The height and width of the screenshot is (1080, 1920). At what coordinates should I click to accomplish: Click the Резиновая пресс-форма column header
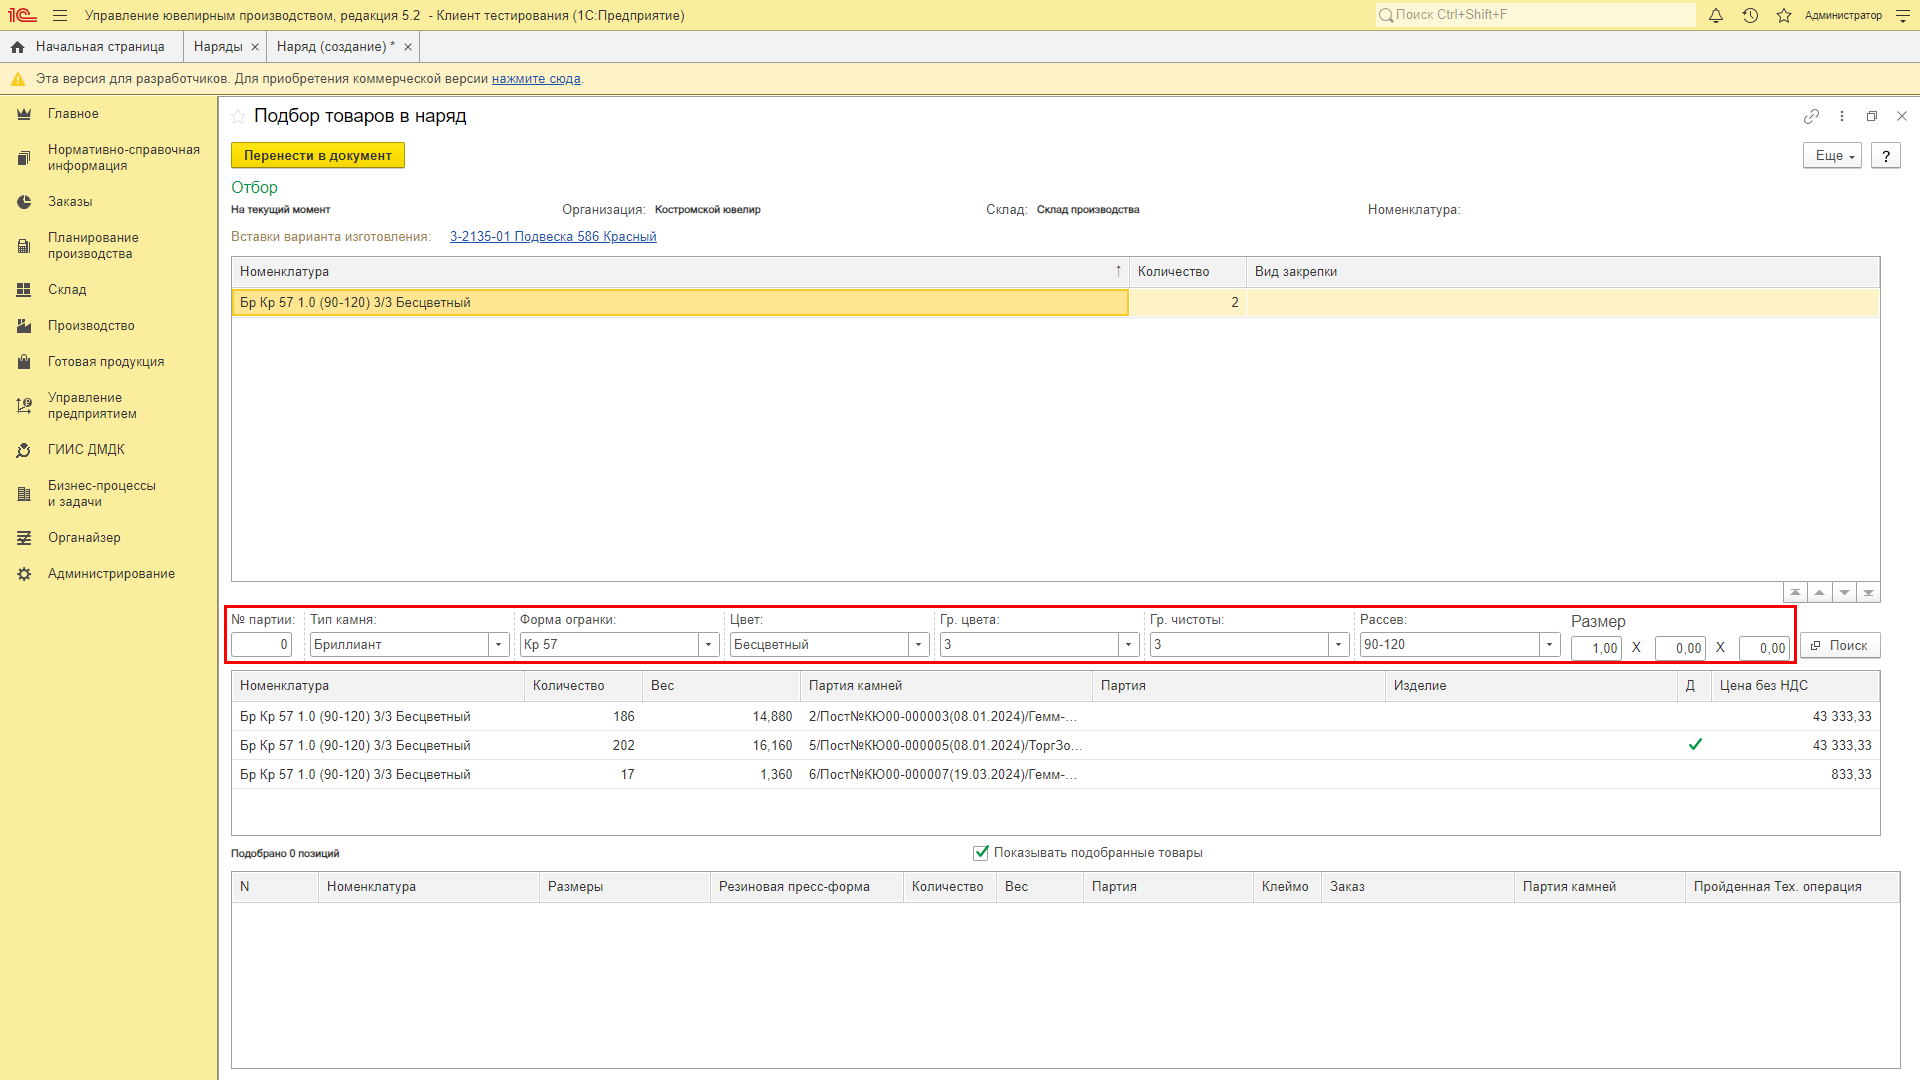(807, 887)
